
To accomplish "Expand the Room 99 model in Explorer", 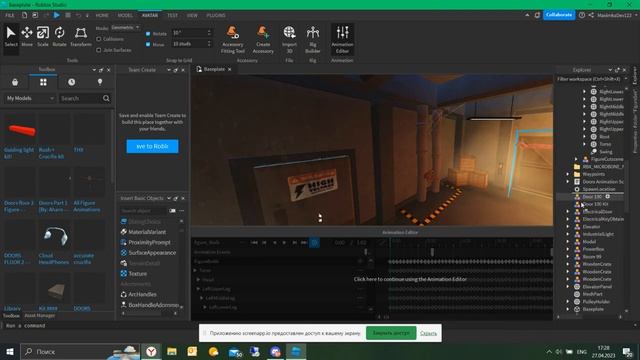I will point(568,257).
